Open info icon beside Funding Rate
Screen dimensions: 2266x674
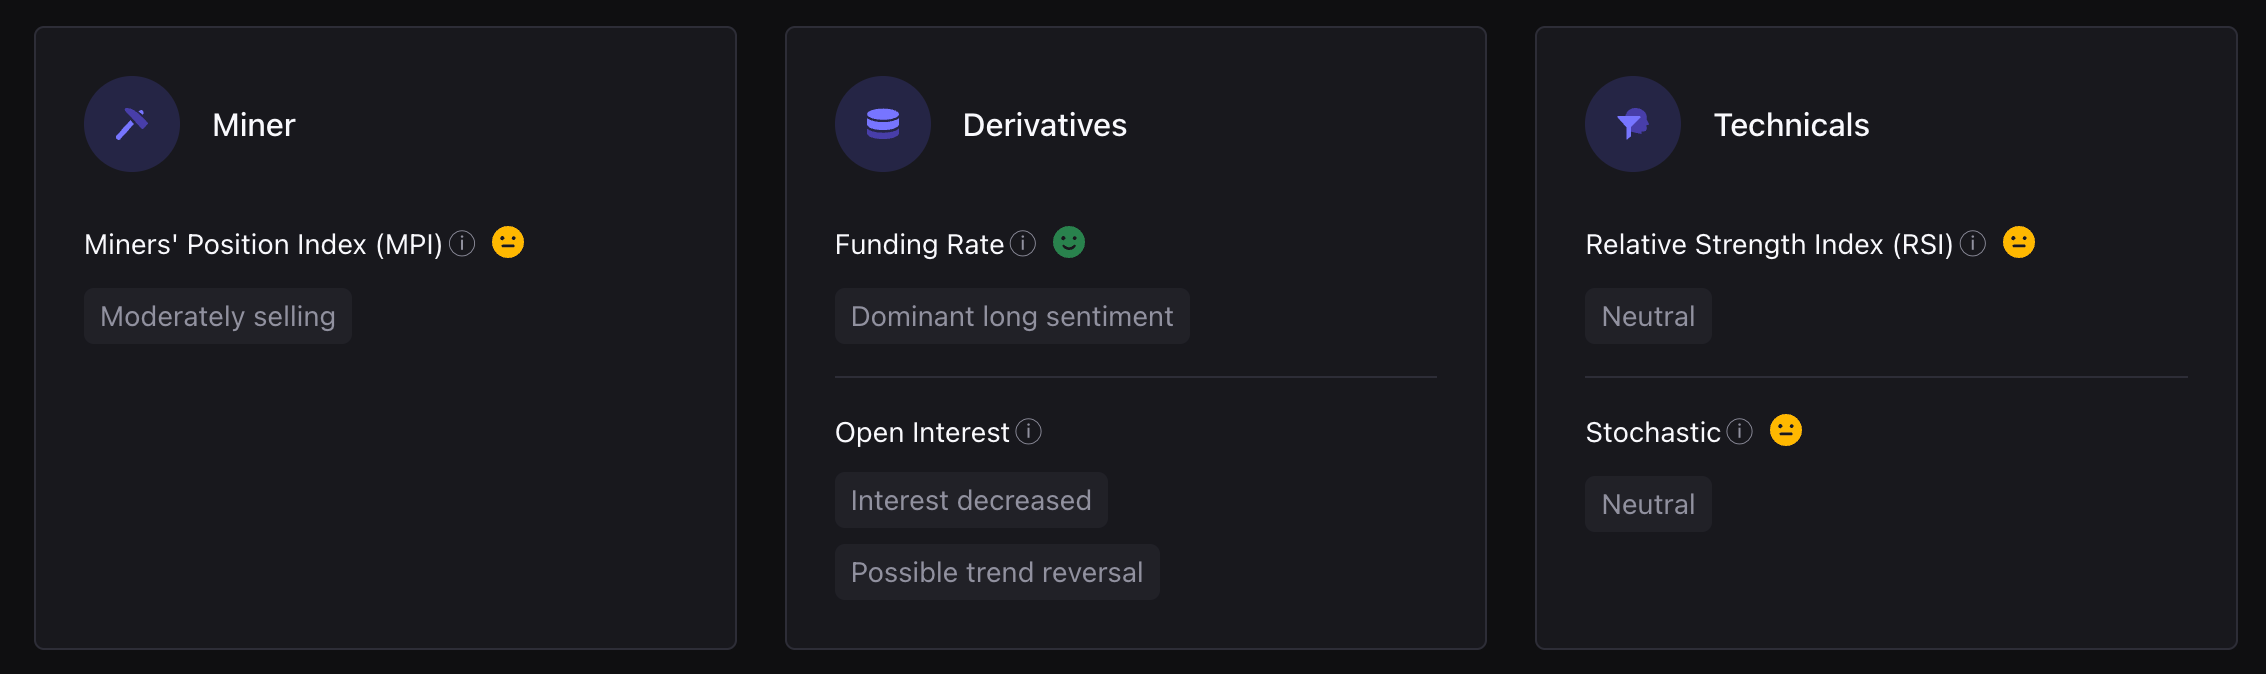1023,243
